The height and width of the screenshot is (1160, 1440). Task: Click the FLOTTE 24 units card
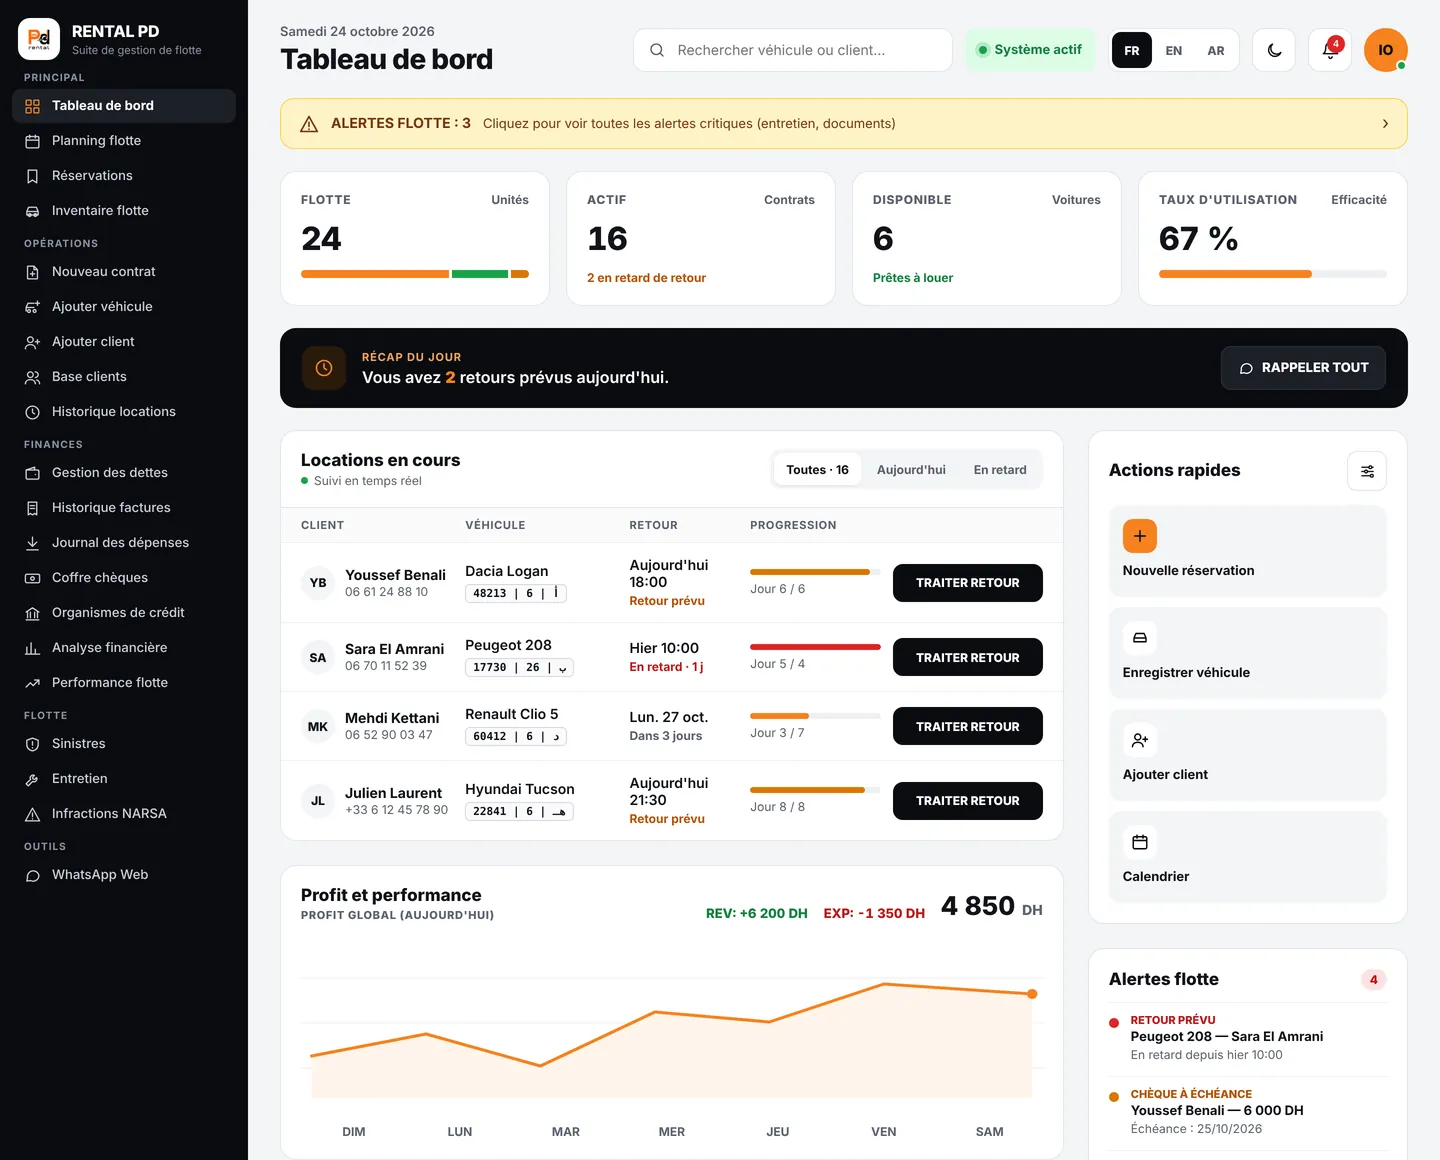pos(415,239)
